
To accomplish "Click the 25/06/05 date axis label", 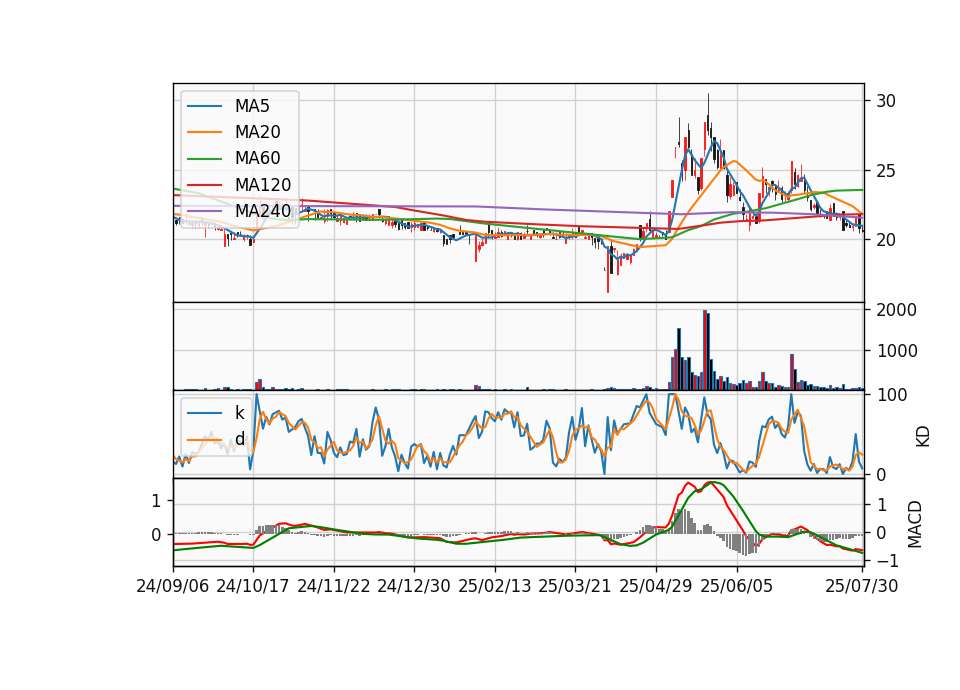I will pyautogui.click(x=737, y=586).
